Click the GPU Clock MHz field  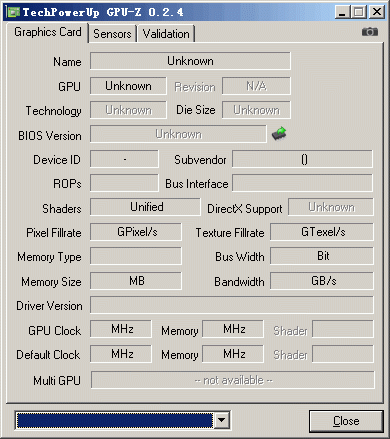point(121,329)
